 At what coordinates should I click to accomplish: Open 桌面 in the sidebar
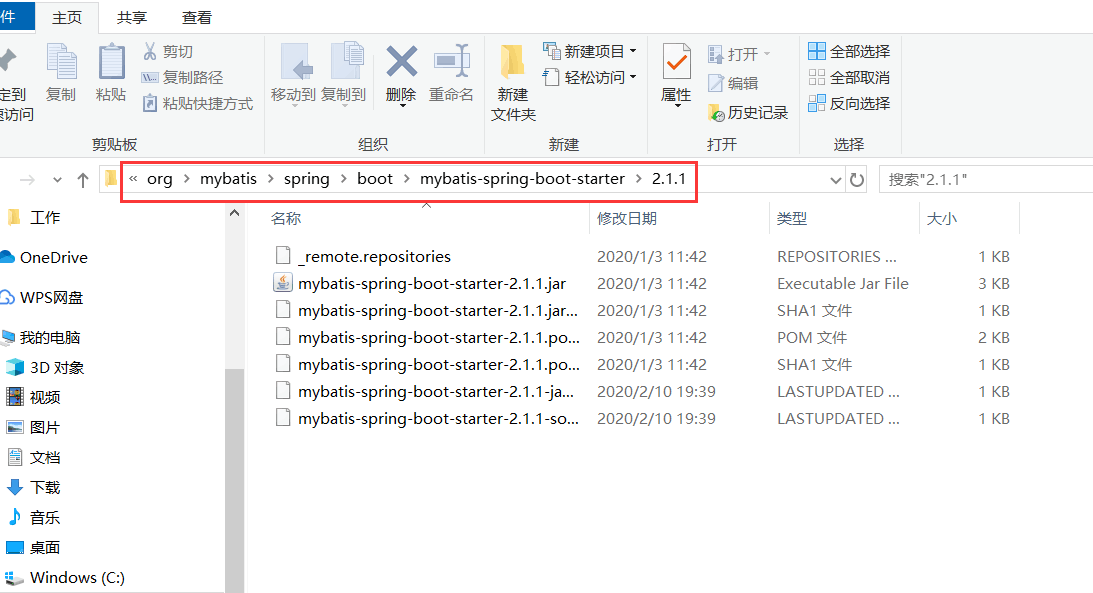33,548
